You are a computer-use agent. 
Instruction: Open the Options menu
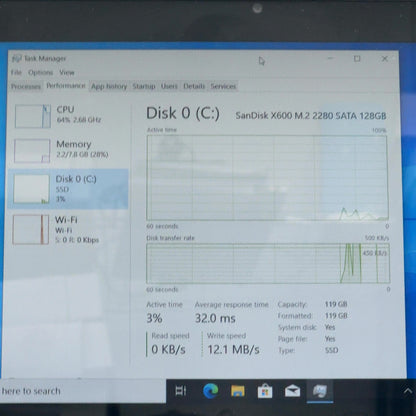40,72
